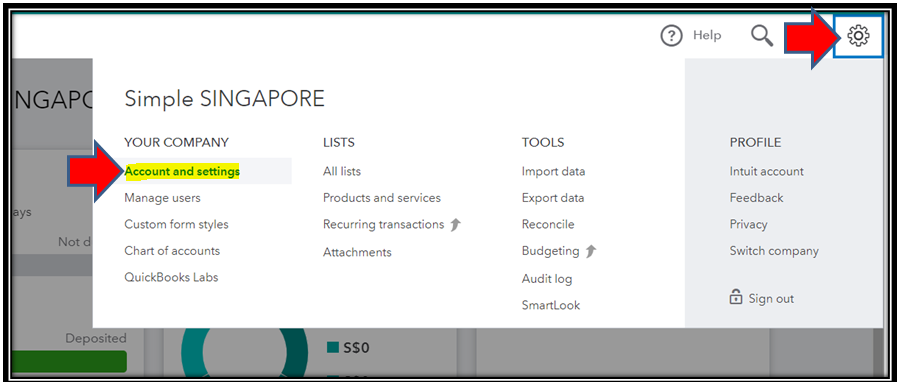View the Audit log
The height and width of the screenshot is (382, 907).
(x=547, y=279)
